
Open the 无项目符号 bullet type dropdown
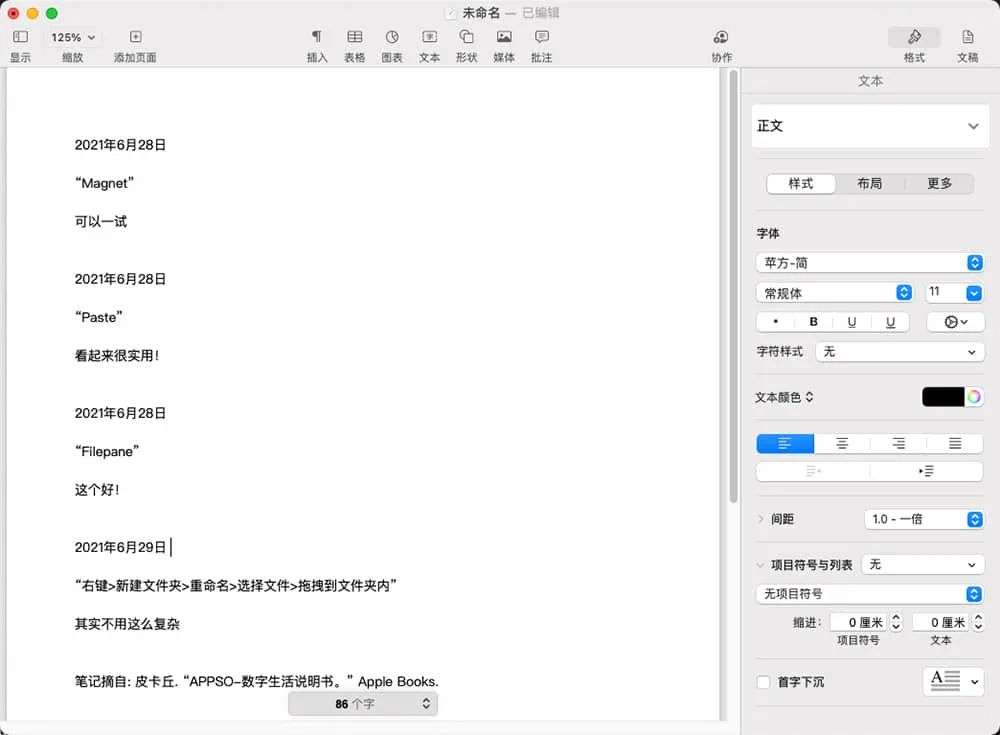pyautogui.click(x=870, y=594)
